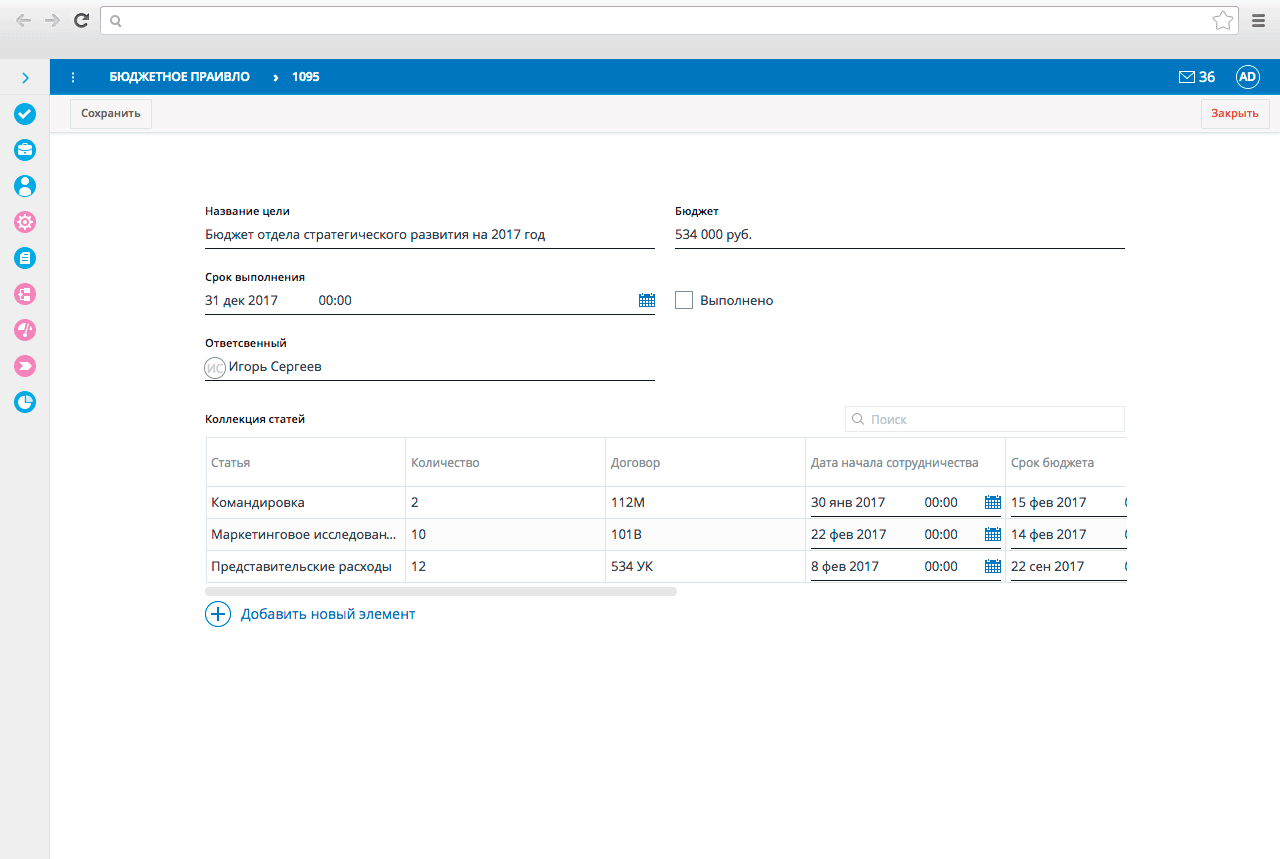Click the ИС avatar of Игорь Сергеев
This screenshot has width=1280, height=859.
point(215,367)
